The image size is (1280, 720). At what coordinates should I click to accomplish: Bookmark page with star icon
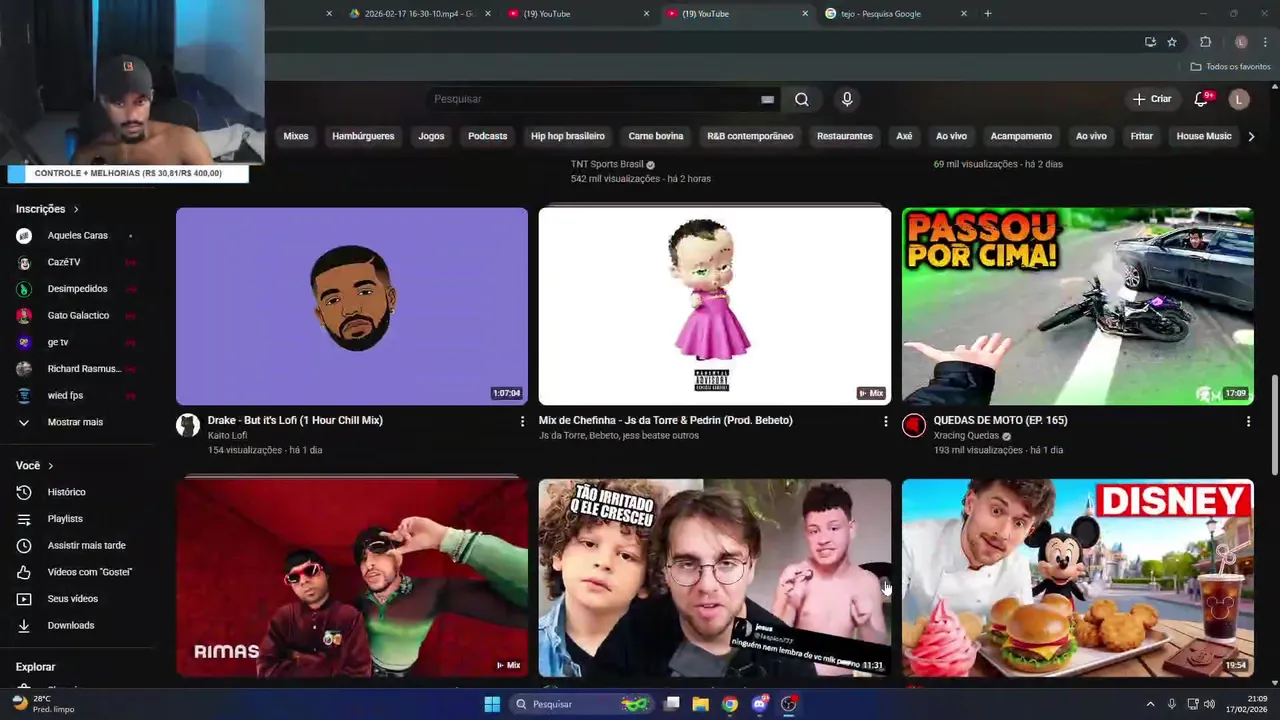[x=1172, y=42]
